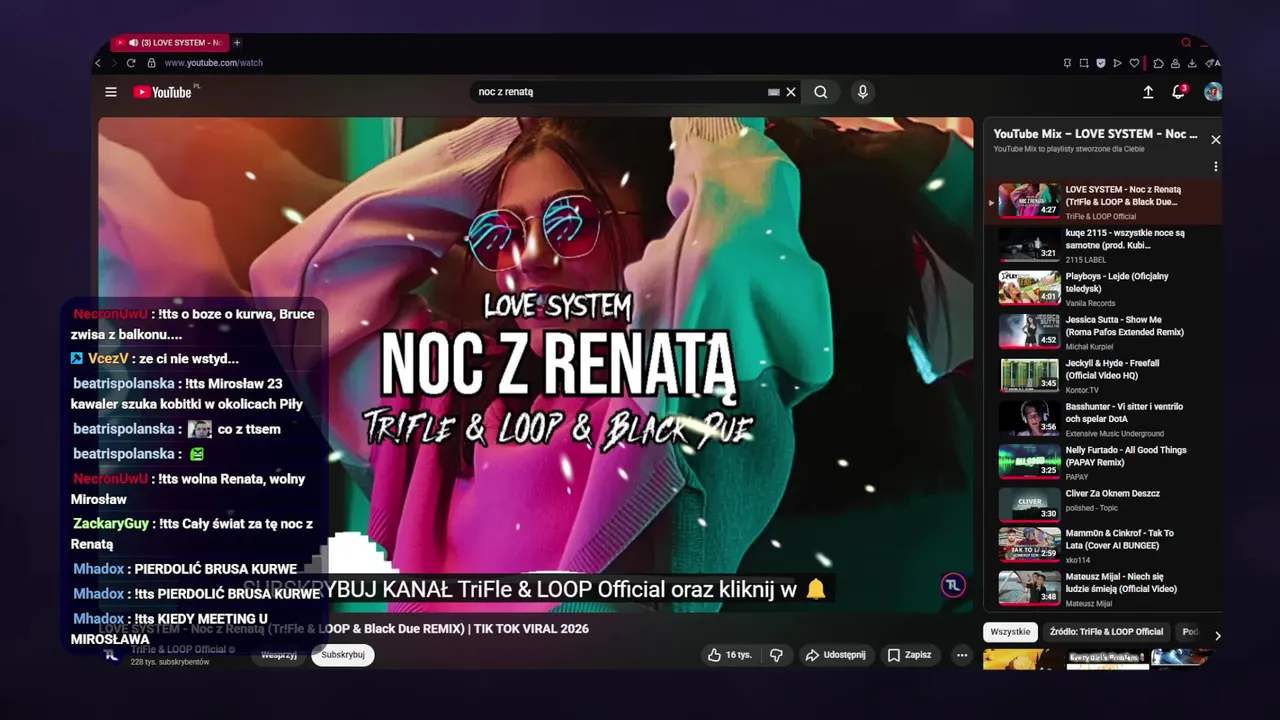Click the snapshot capture icon in toolbar
This screenshot has width=1280, height=720.
click(1084, 63)
